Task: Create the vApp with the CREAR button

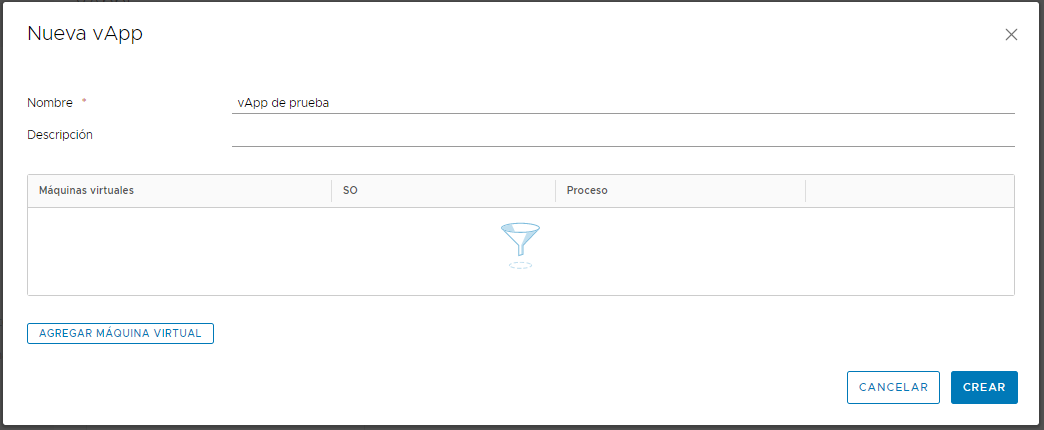Action: click(984, 387)
